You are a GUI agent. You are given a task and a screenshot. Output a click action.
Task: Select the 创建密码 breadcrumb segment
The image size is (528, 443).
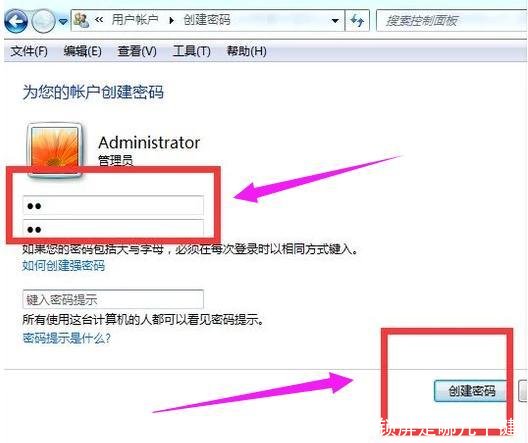coord(207,20)
